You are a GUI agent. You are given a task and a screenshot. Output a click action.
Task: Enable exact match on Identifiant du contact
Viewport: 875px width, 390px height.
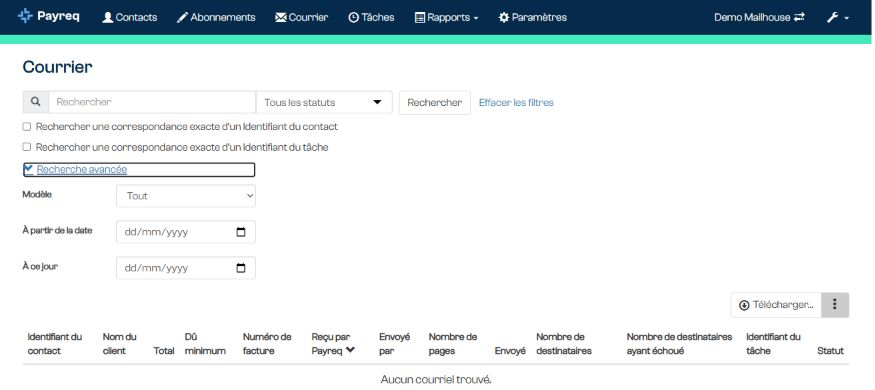pos(26,127)
